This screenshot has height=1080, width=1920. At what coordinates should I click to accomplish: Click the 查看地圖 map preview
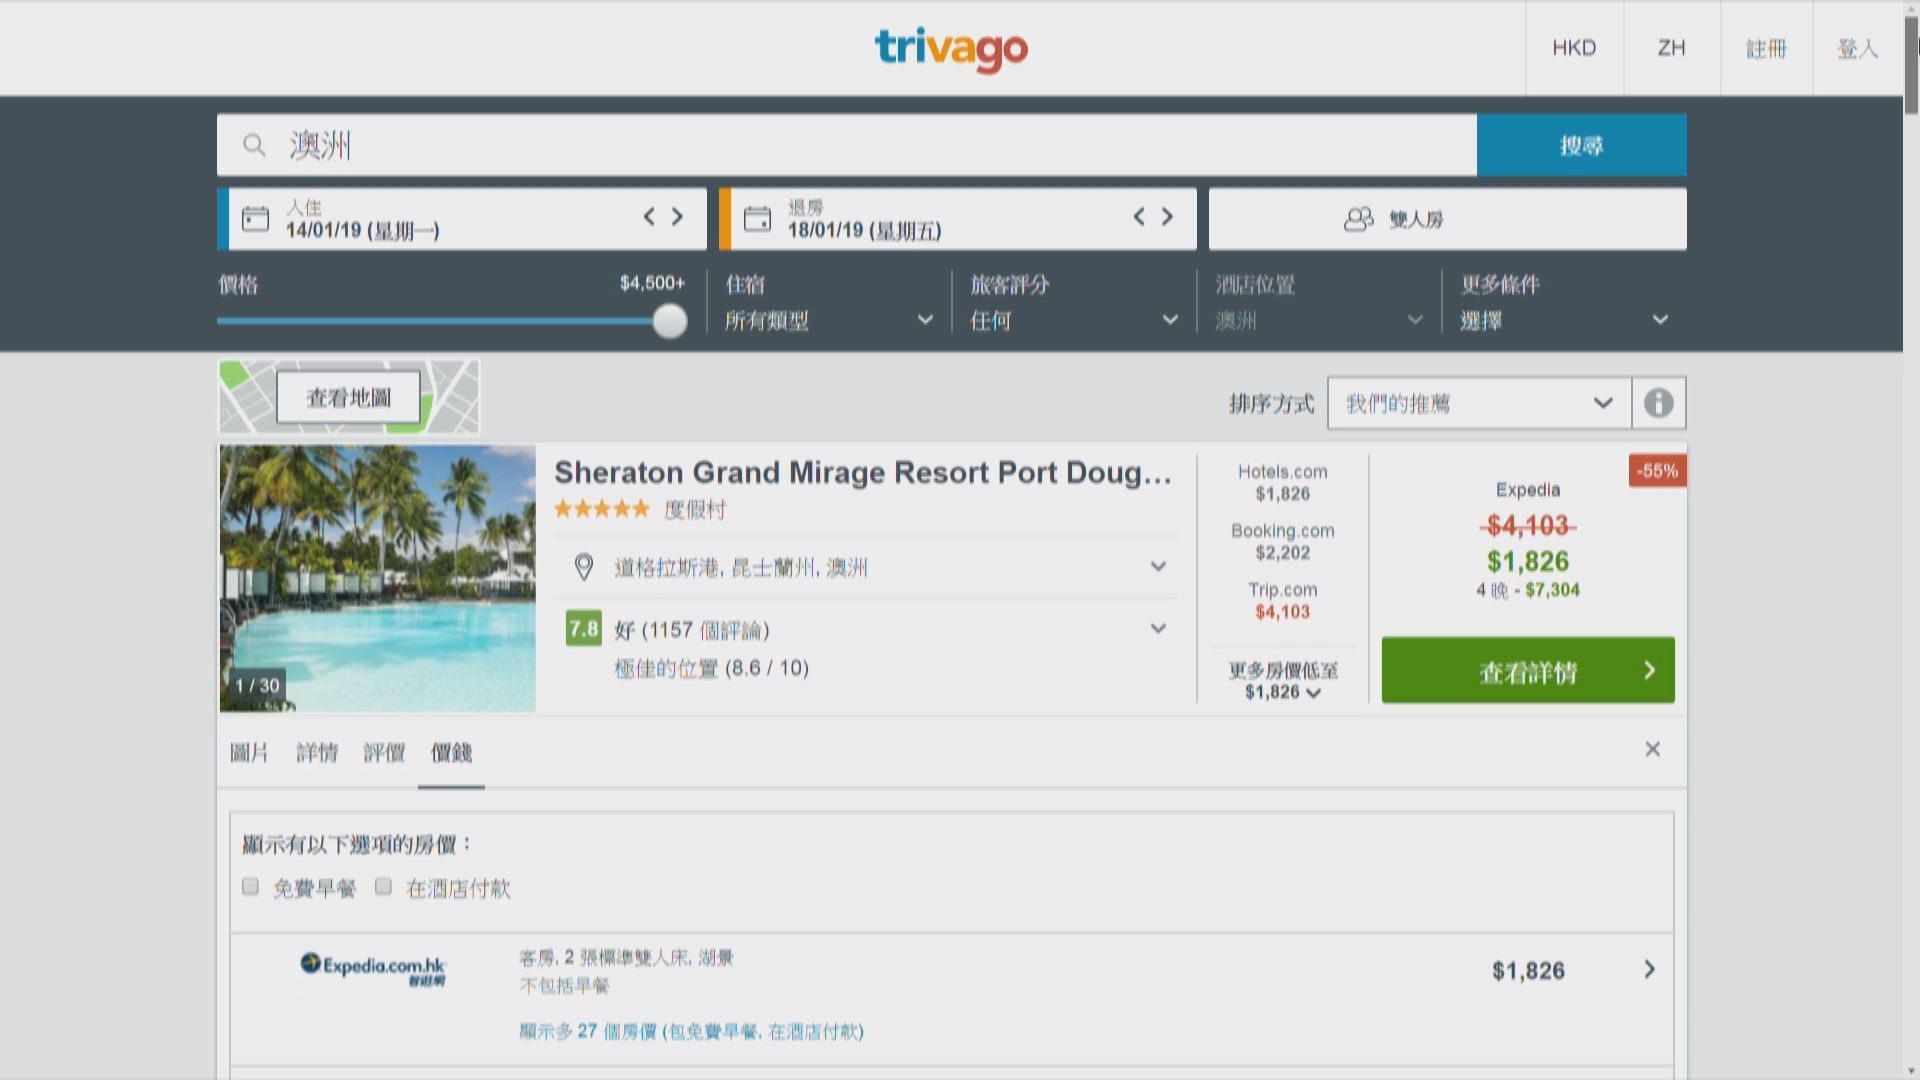(348, 396)
